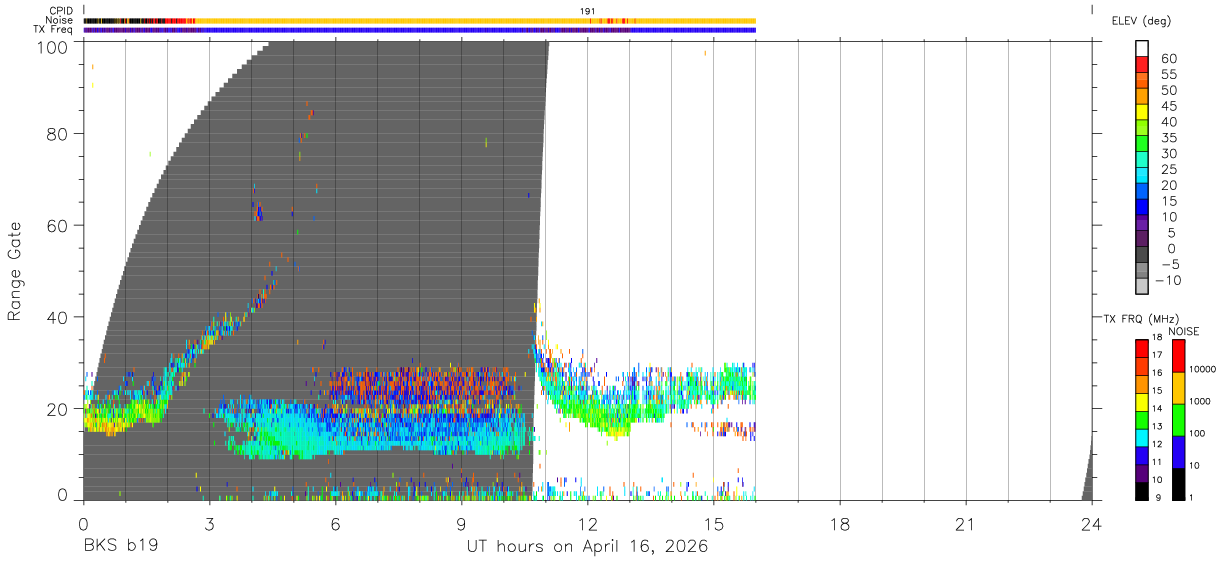Pick TX FRQ bar segment between 9 and 10

point(1142,490)
